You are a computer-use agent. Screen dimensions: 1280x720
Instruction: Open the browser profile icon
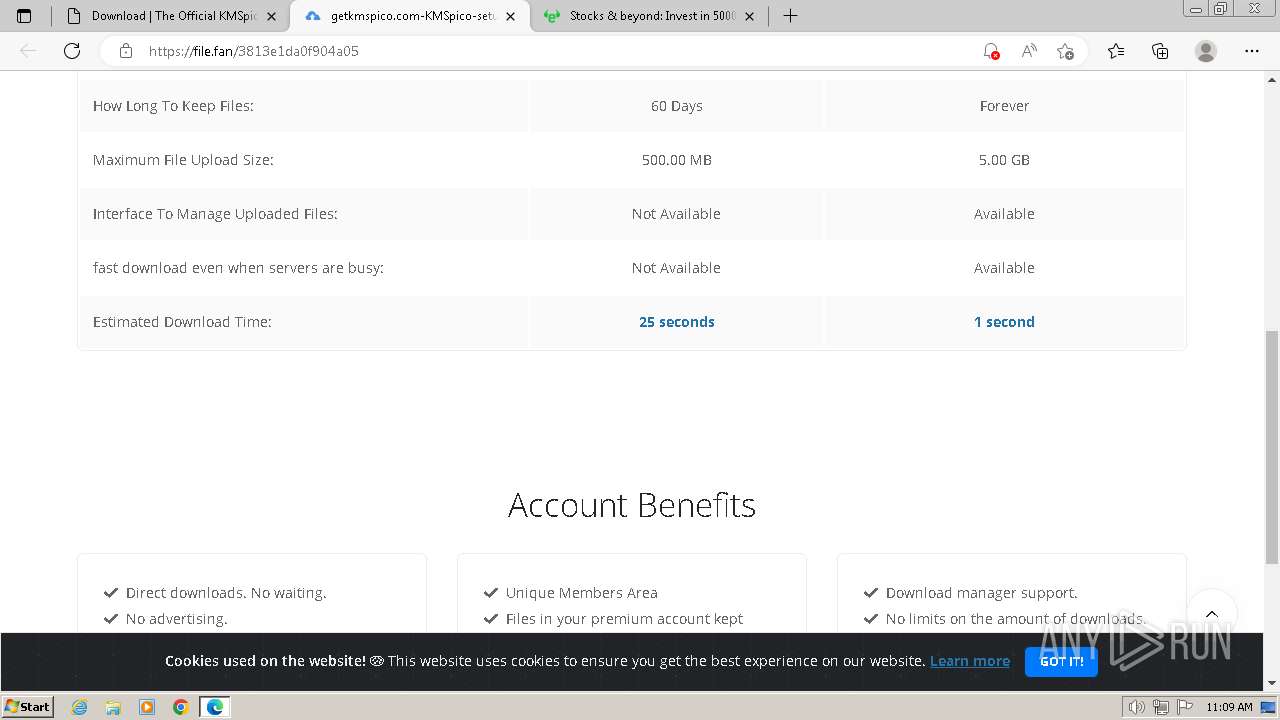[x=1206, y=51]
